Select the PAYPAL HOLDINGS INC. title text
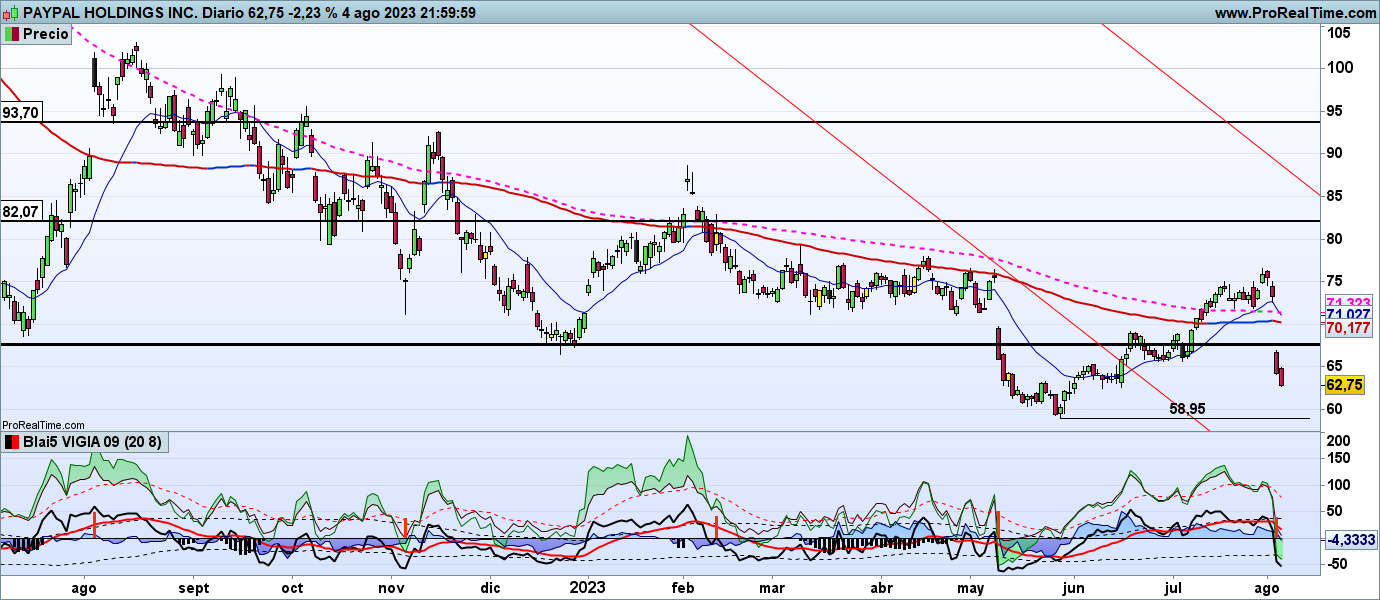Screen dimensions: 1380x600 coord(110,13)
